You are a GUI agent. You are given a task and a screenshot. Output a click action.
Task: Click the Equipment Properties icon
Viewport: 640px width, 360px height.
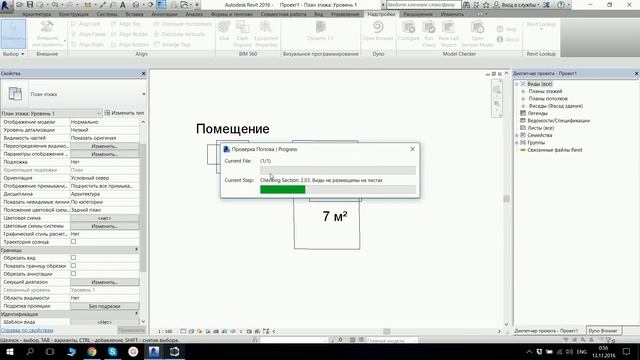coord(266,27)
